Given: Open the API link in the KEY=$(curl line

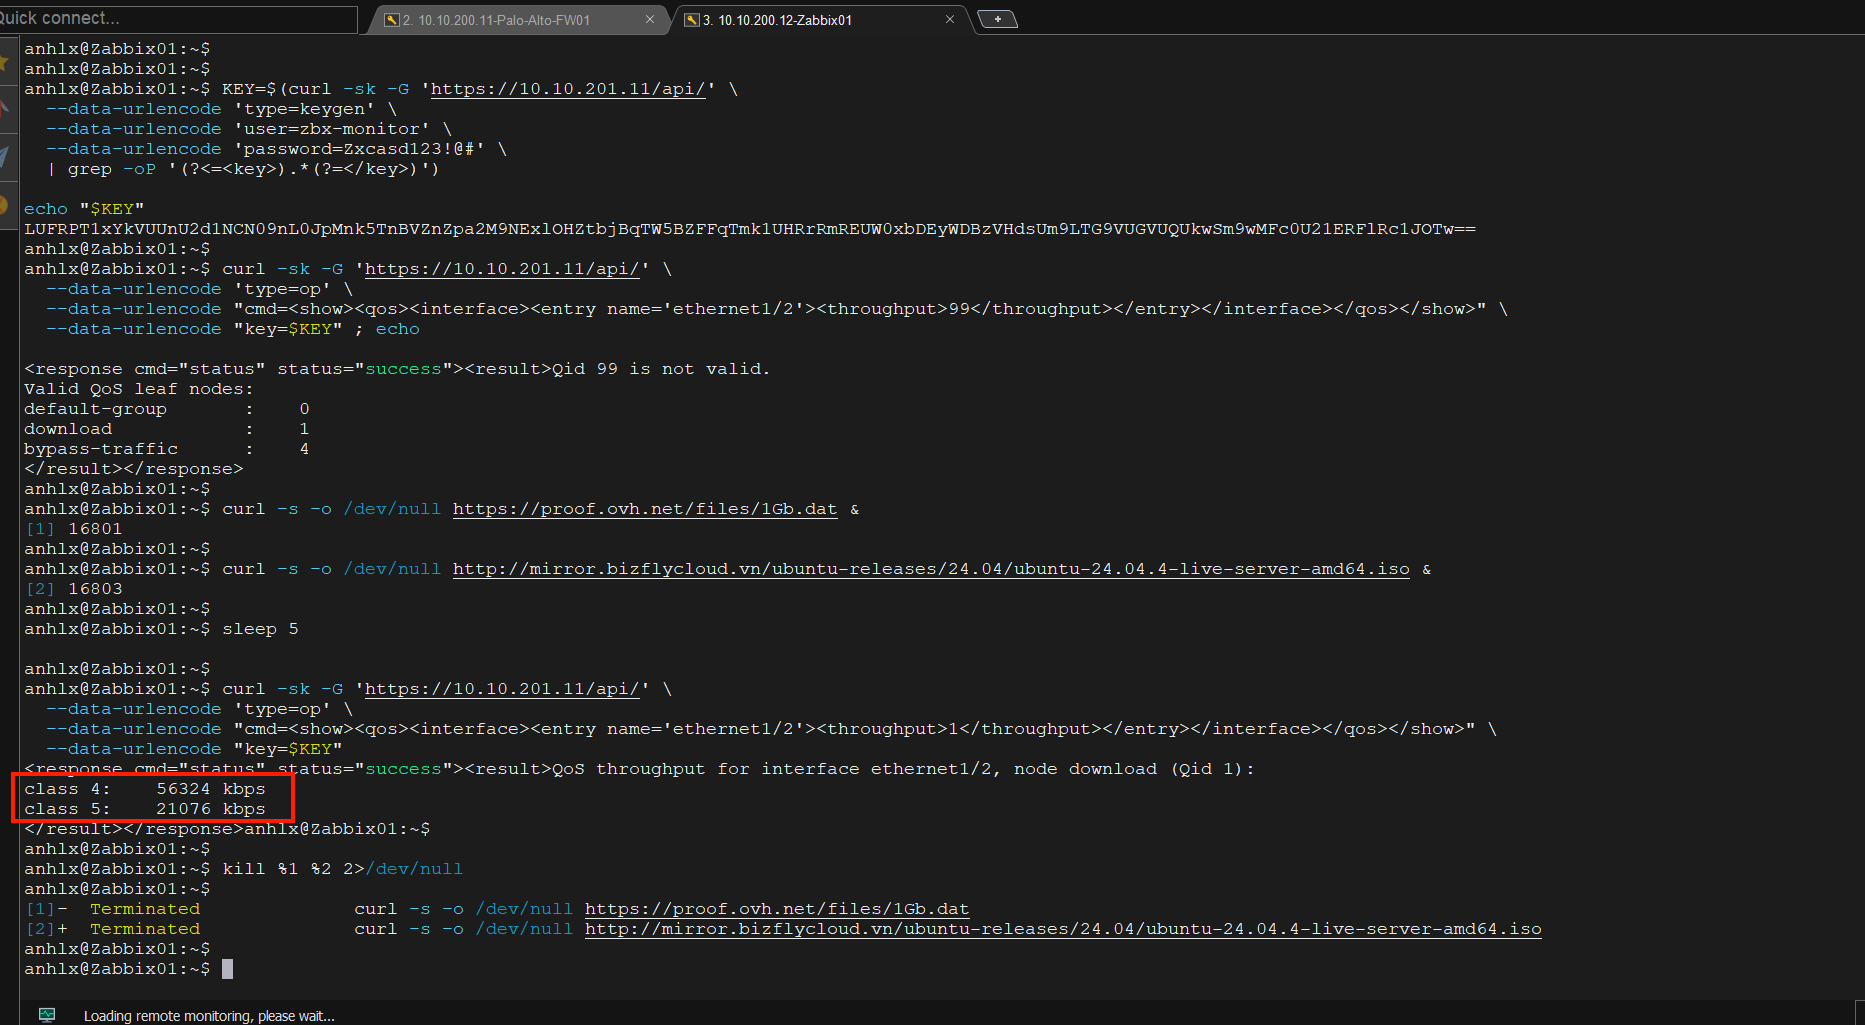Looking at the screenshot, I should (568, 89).
